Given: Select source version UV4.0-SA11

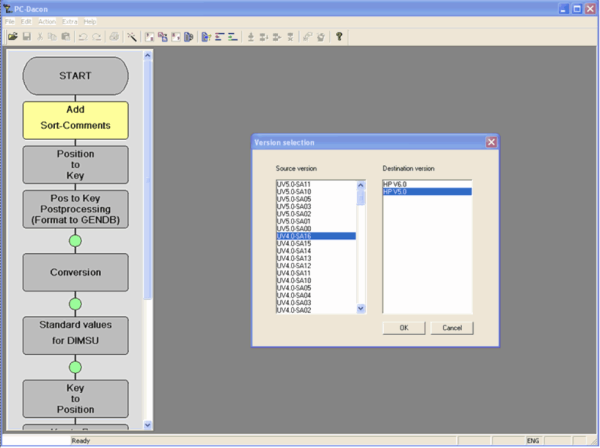Looking at the screenshot, I should pyautogui.click(x=316, y=273).
